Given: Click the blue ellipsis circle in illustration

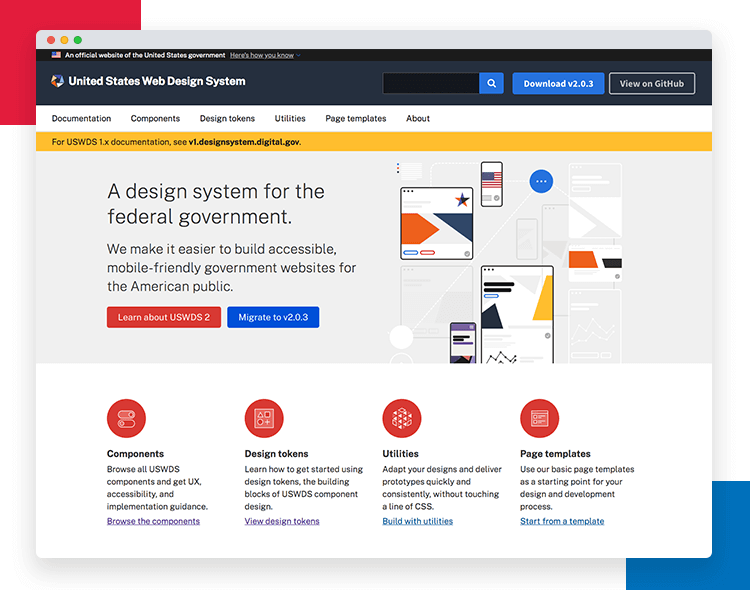Looking at the screenshot, I should (x=541, y=181).
